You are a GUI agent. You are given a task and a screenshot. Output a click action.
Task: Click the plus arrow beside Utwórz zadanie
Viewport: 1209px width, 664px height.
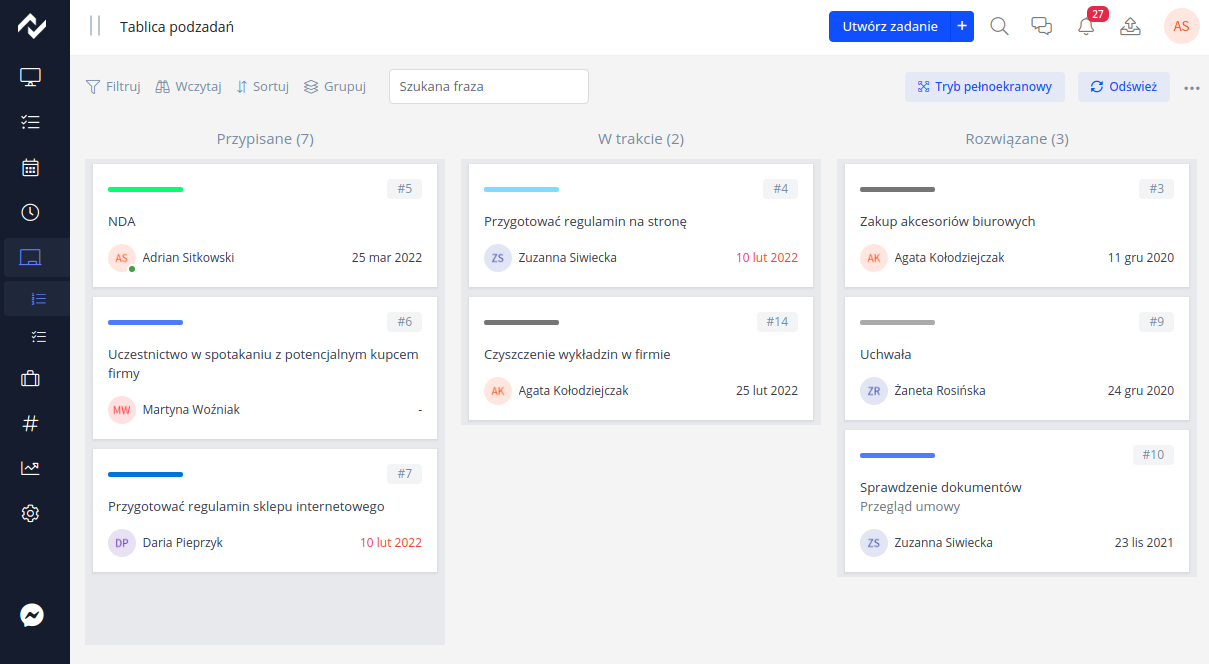[x=961, y=27]
